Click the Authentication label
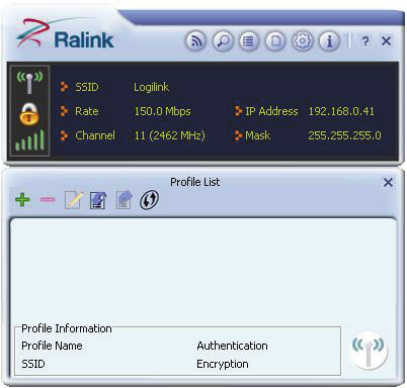The height and width of the screenshot is (388, 407). [232, 346]
